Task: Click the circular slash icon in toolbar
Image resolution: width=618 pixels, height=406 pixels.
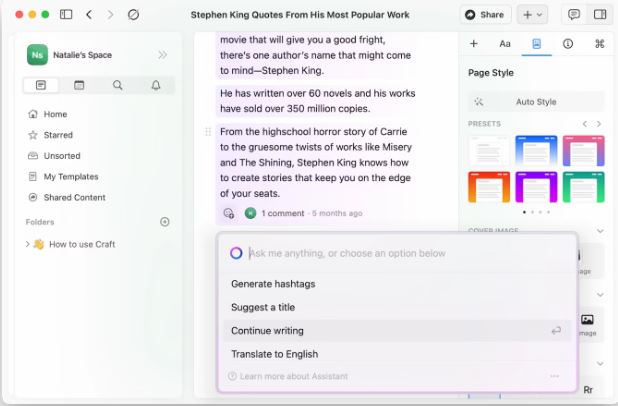Action: (x=133, y=15)
